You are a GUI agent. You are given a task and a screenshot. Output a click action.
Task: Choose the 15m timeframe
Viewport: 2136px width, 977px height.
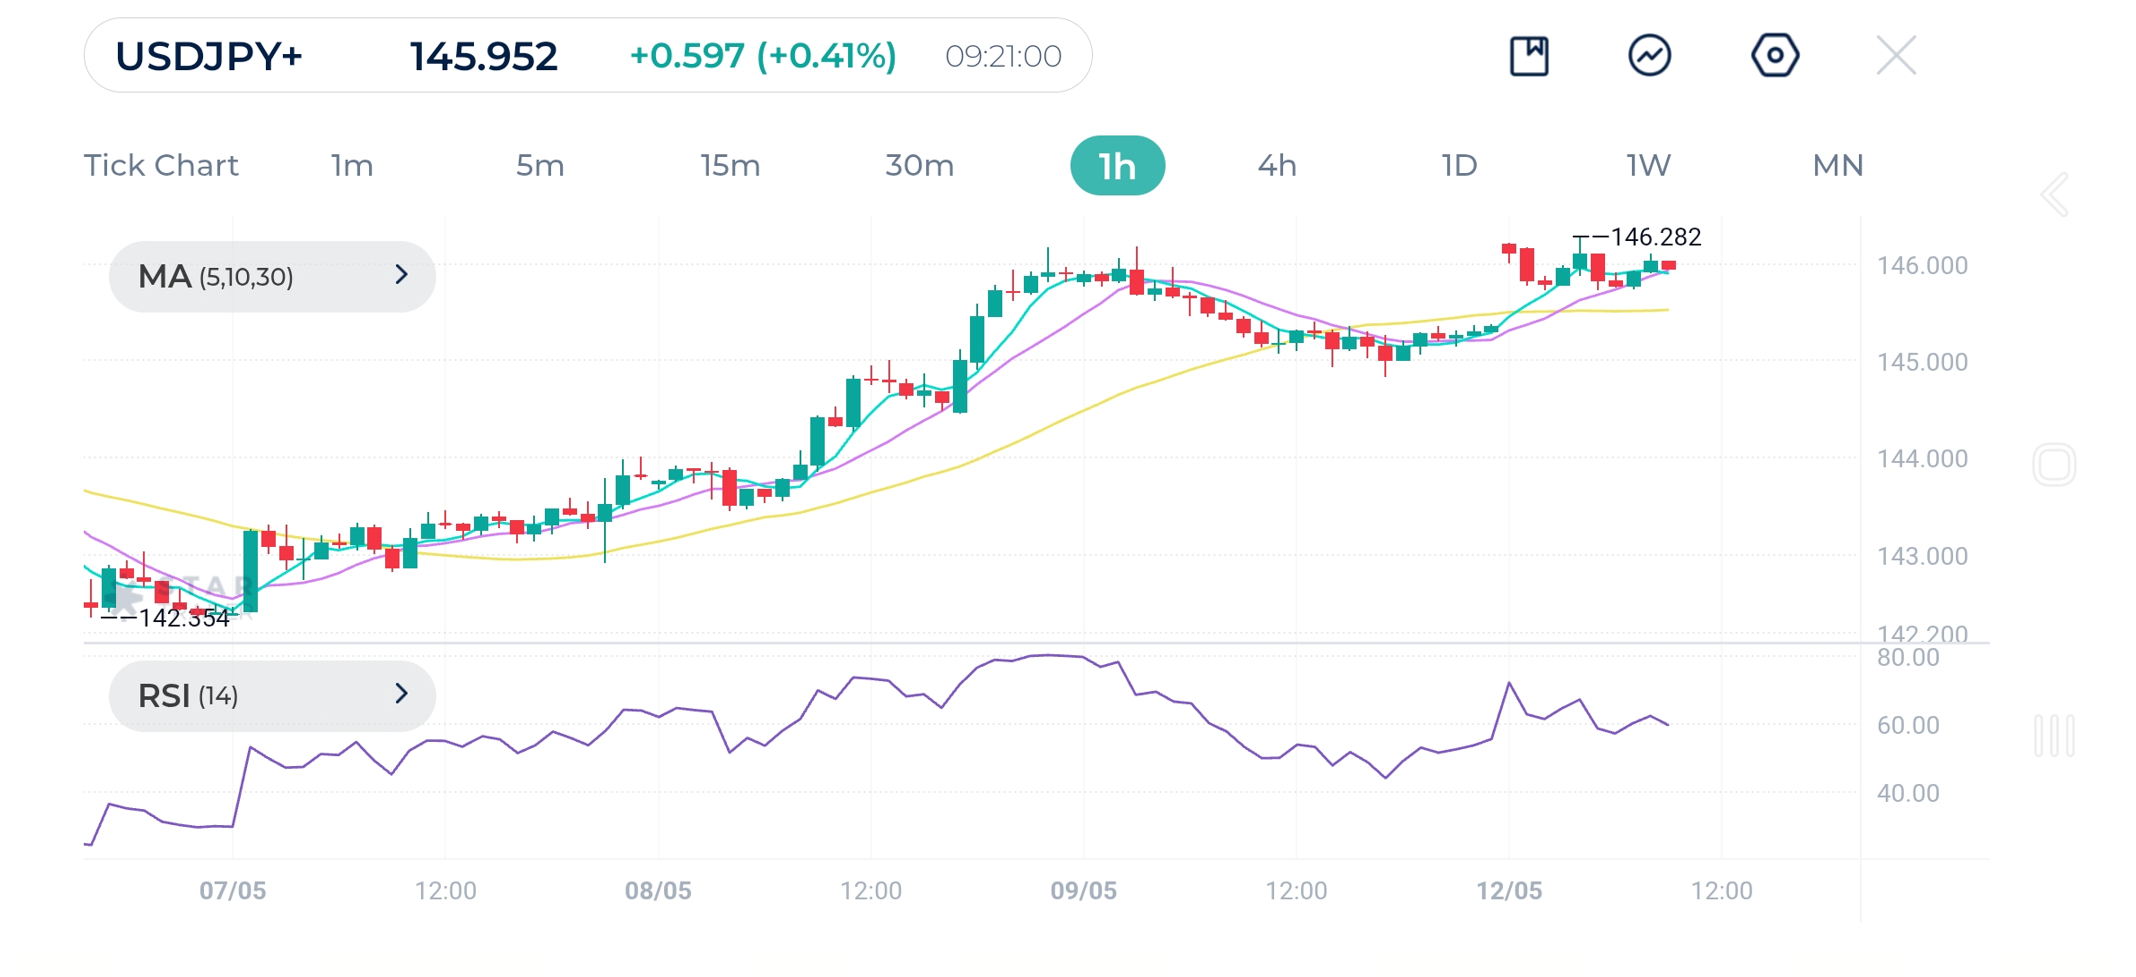click(730, 165)
